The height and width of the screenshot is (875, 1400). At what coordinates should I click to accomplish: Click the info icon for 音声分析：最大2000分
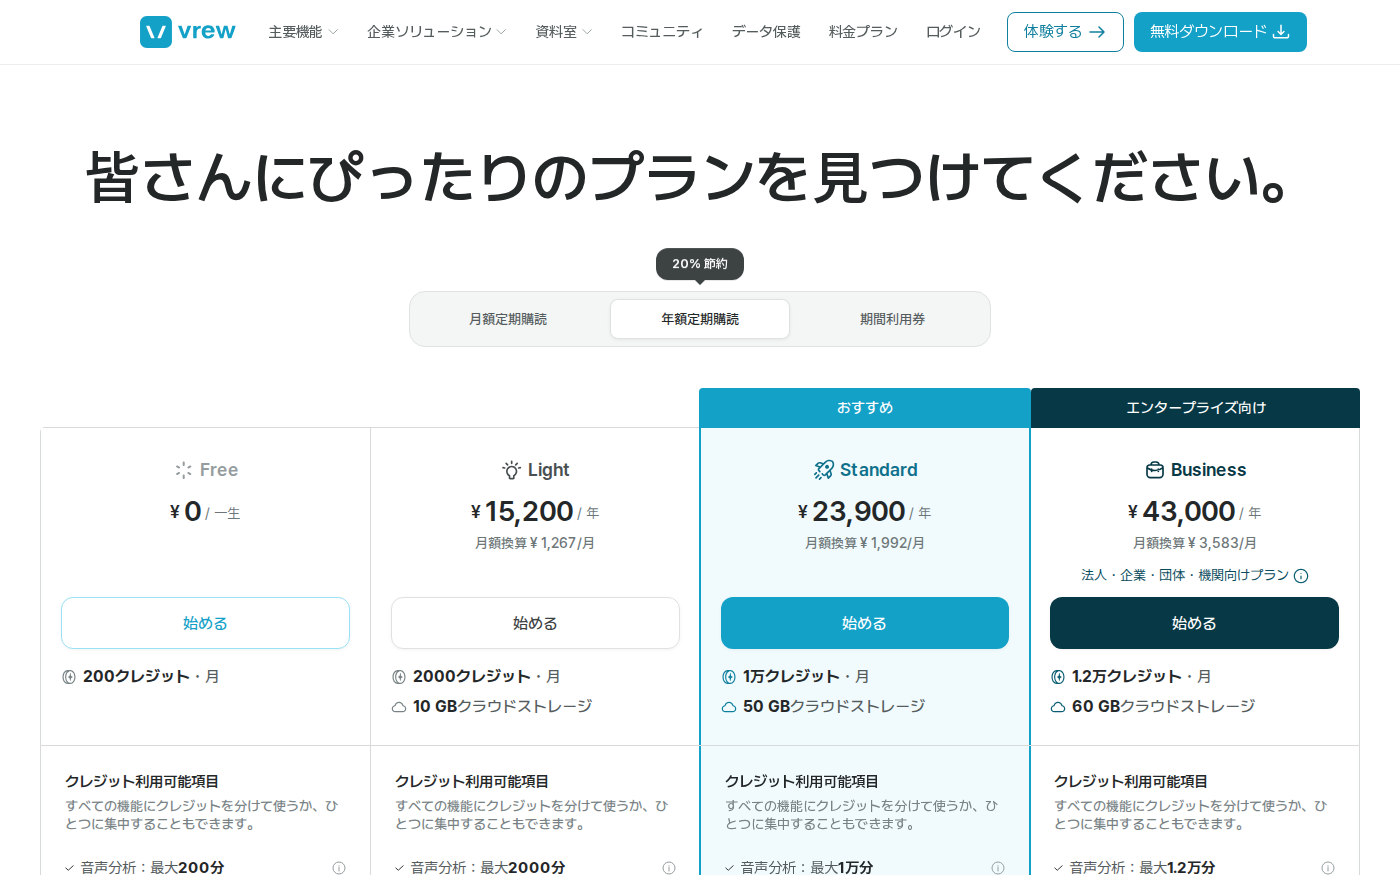[x=669, y=868]
